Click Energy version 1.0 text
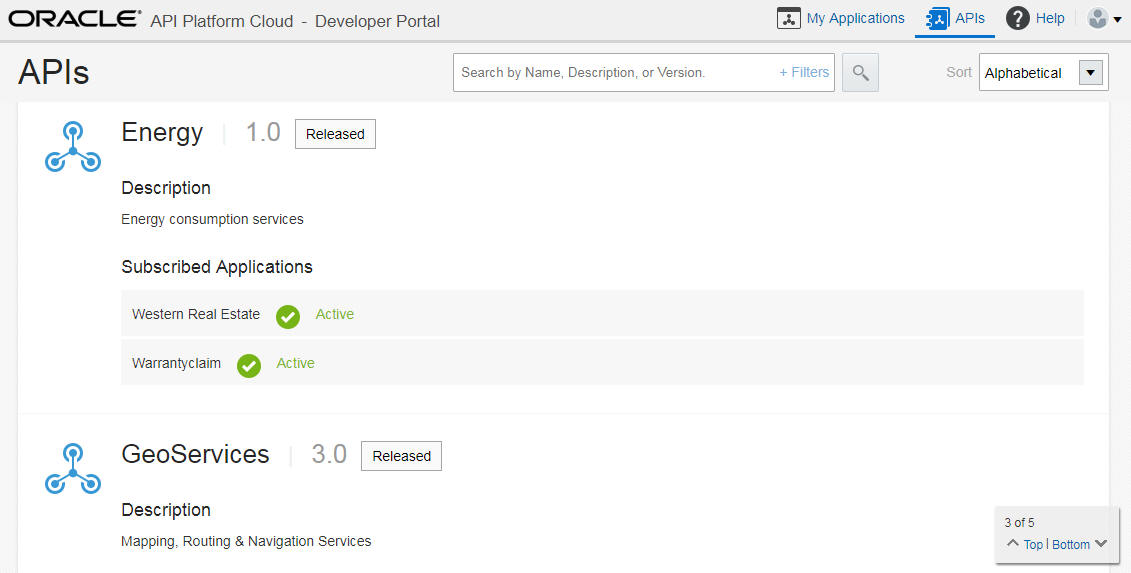 pyautogui.click(x=263, y=133)
